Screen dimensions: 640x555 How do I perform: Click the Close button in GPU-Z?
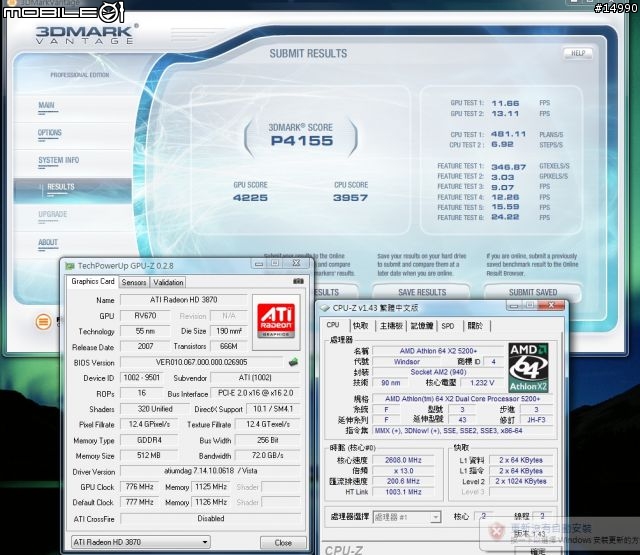coord(283,543)
